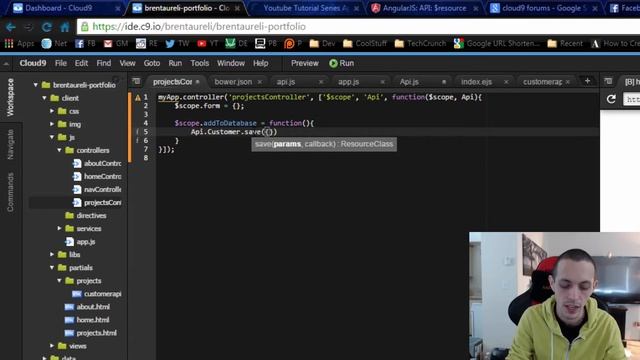
Task: Close the bower.json editor tab
Action: (260, 82)
